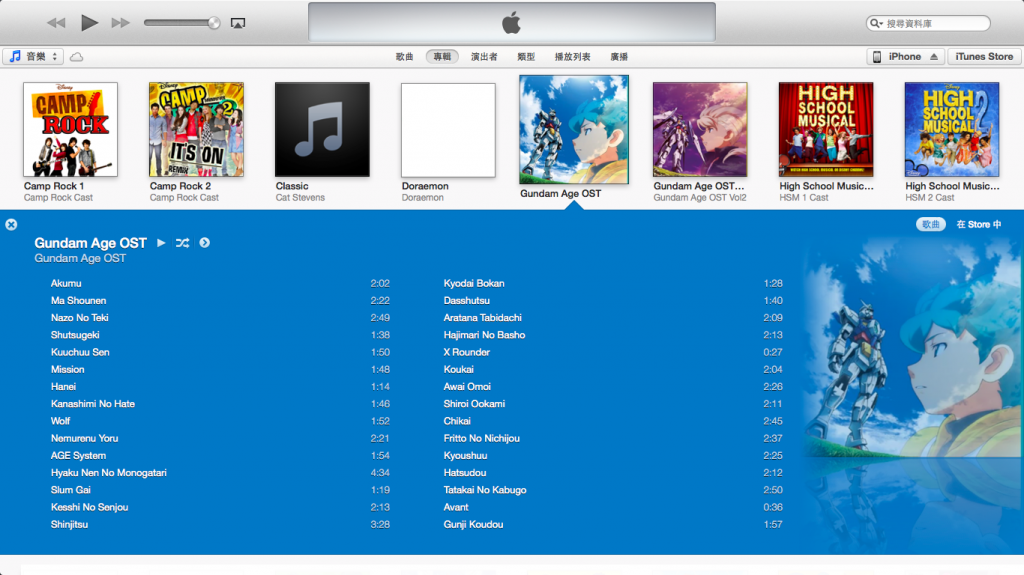Click the iCloud download cloud icon
Screen dimensions: 1024x575
pos(76,57)
